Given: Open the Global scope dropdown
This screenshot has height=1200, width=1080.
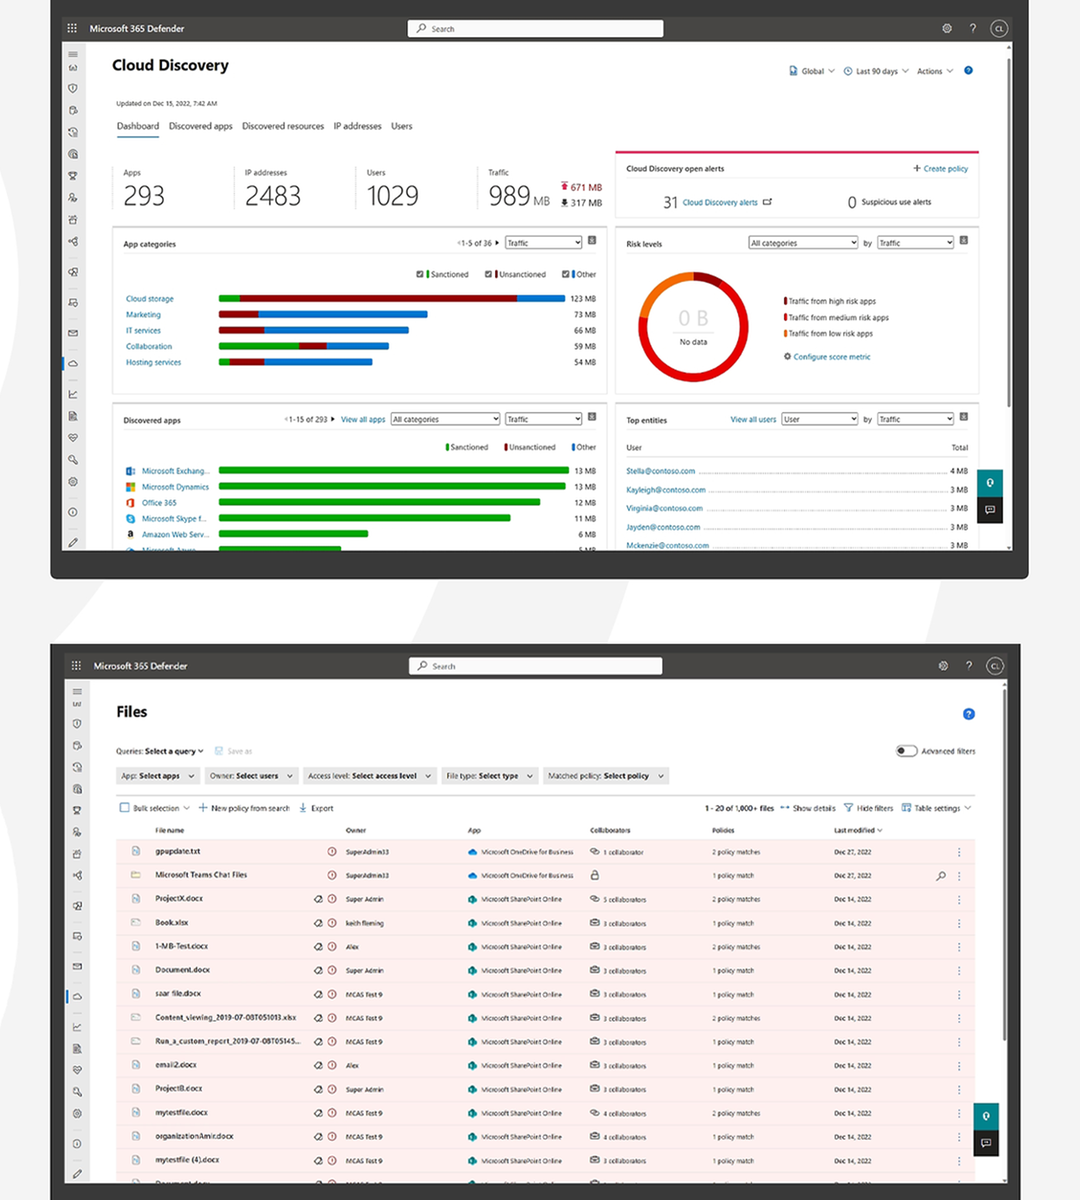Looking at the screenshot, I should pyautogui.click(x=812, y=71).
